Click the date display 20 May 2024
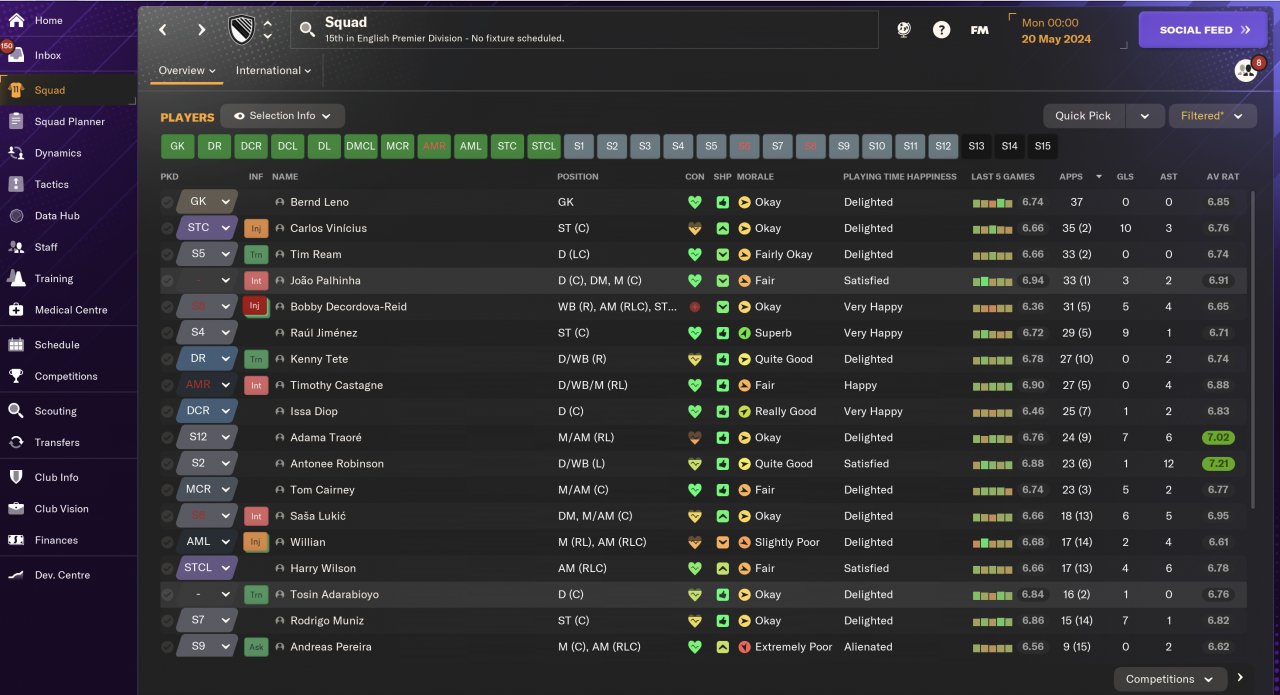1280x695 pixels. pyautogui.click(x=1056, y=39)
